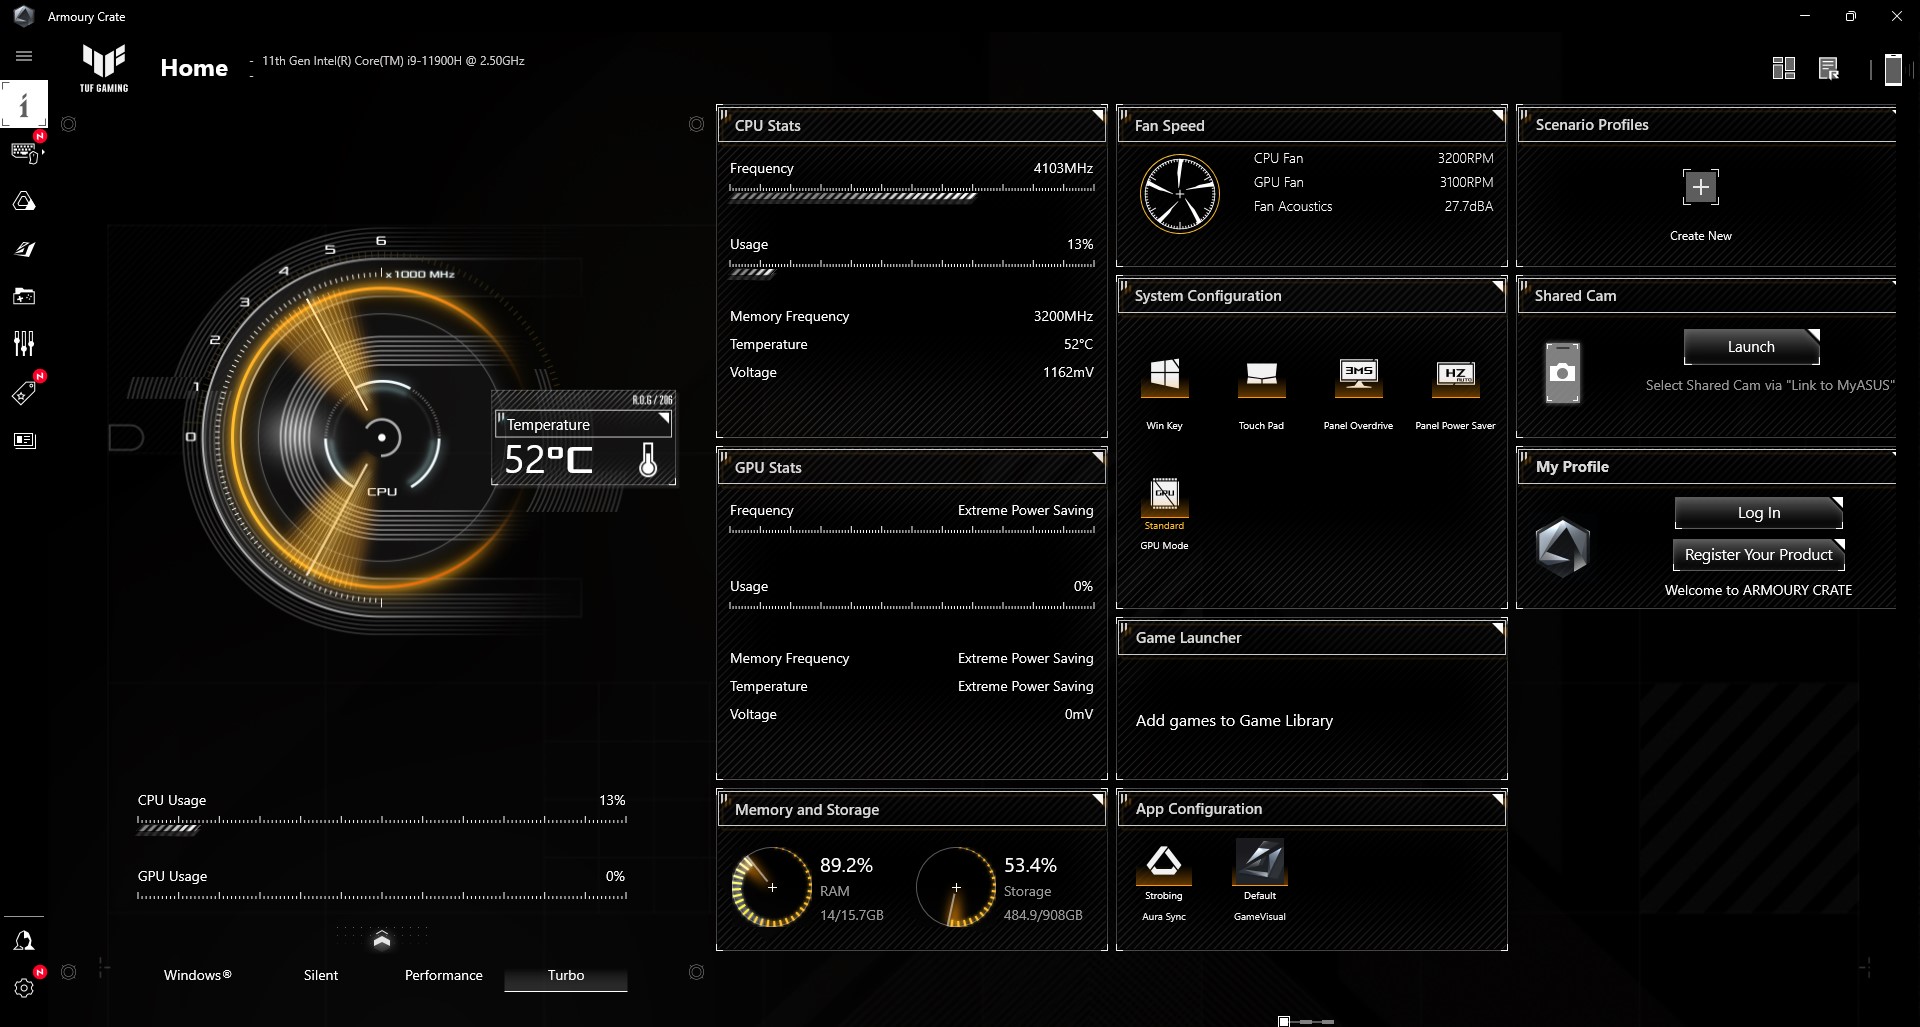Screen dimensions: 1920x1027
Task: Launch the Shared Cam
Action: (1751, 346)
